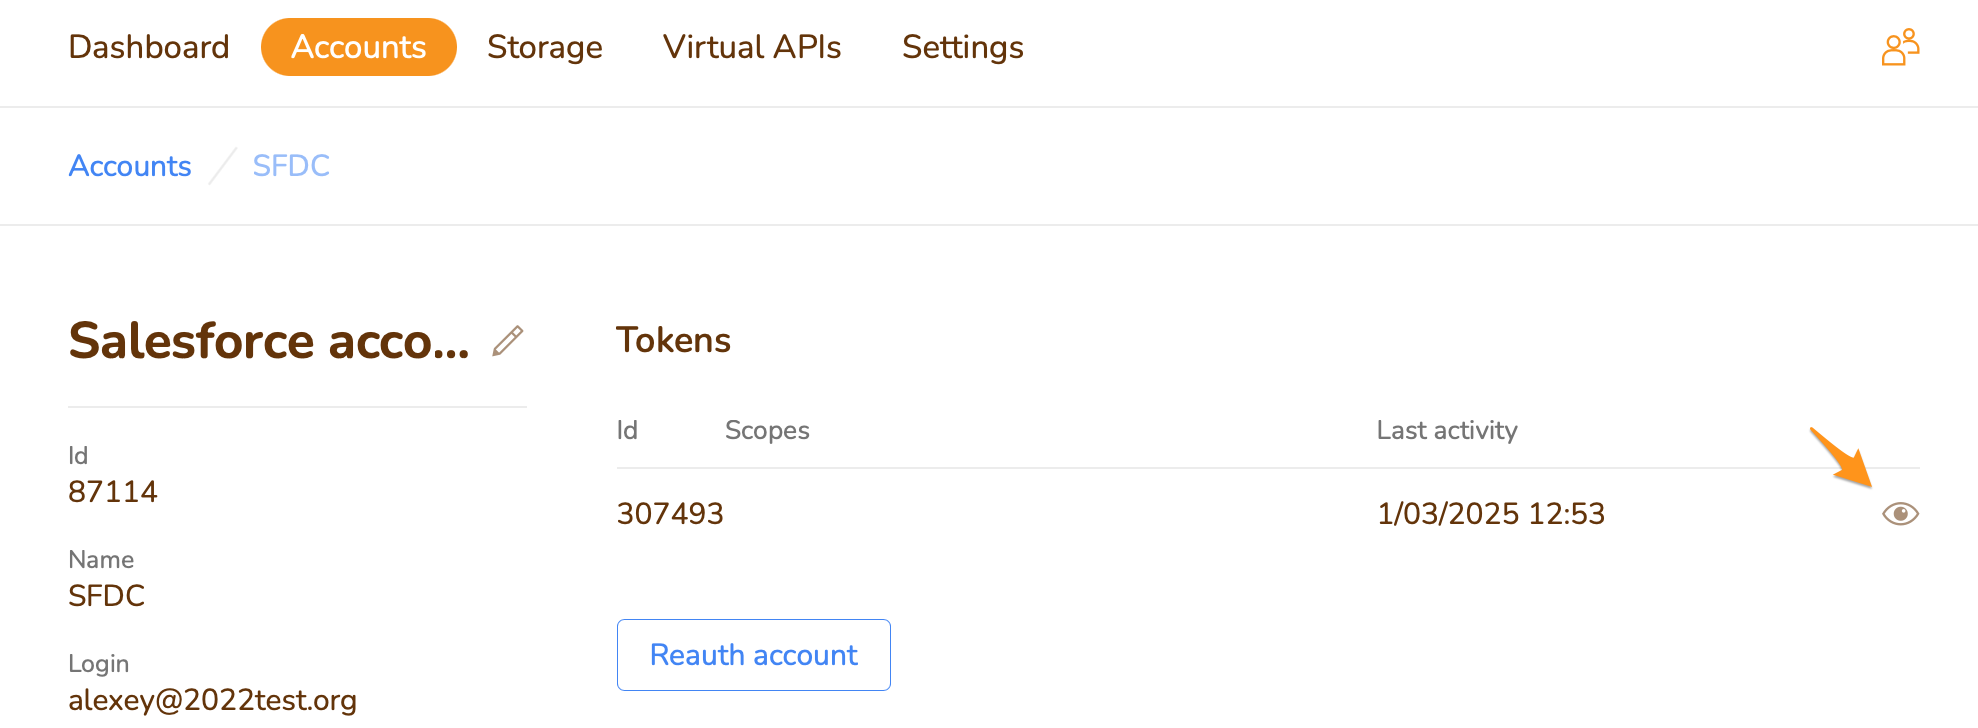Open the Dashboard tab
Image resolution: width=1978 pixels, height=728 pixels.
(149, 47)
